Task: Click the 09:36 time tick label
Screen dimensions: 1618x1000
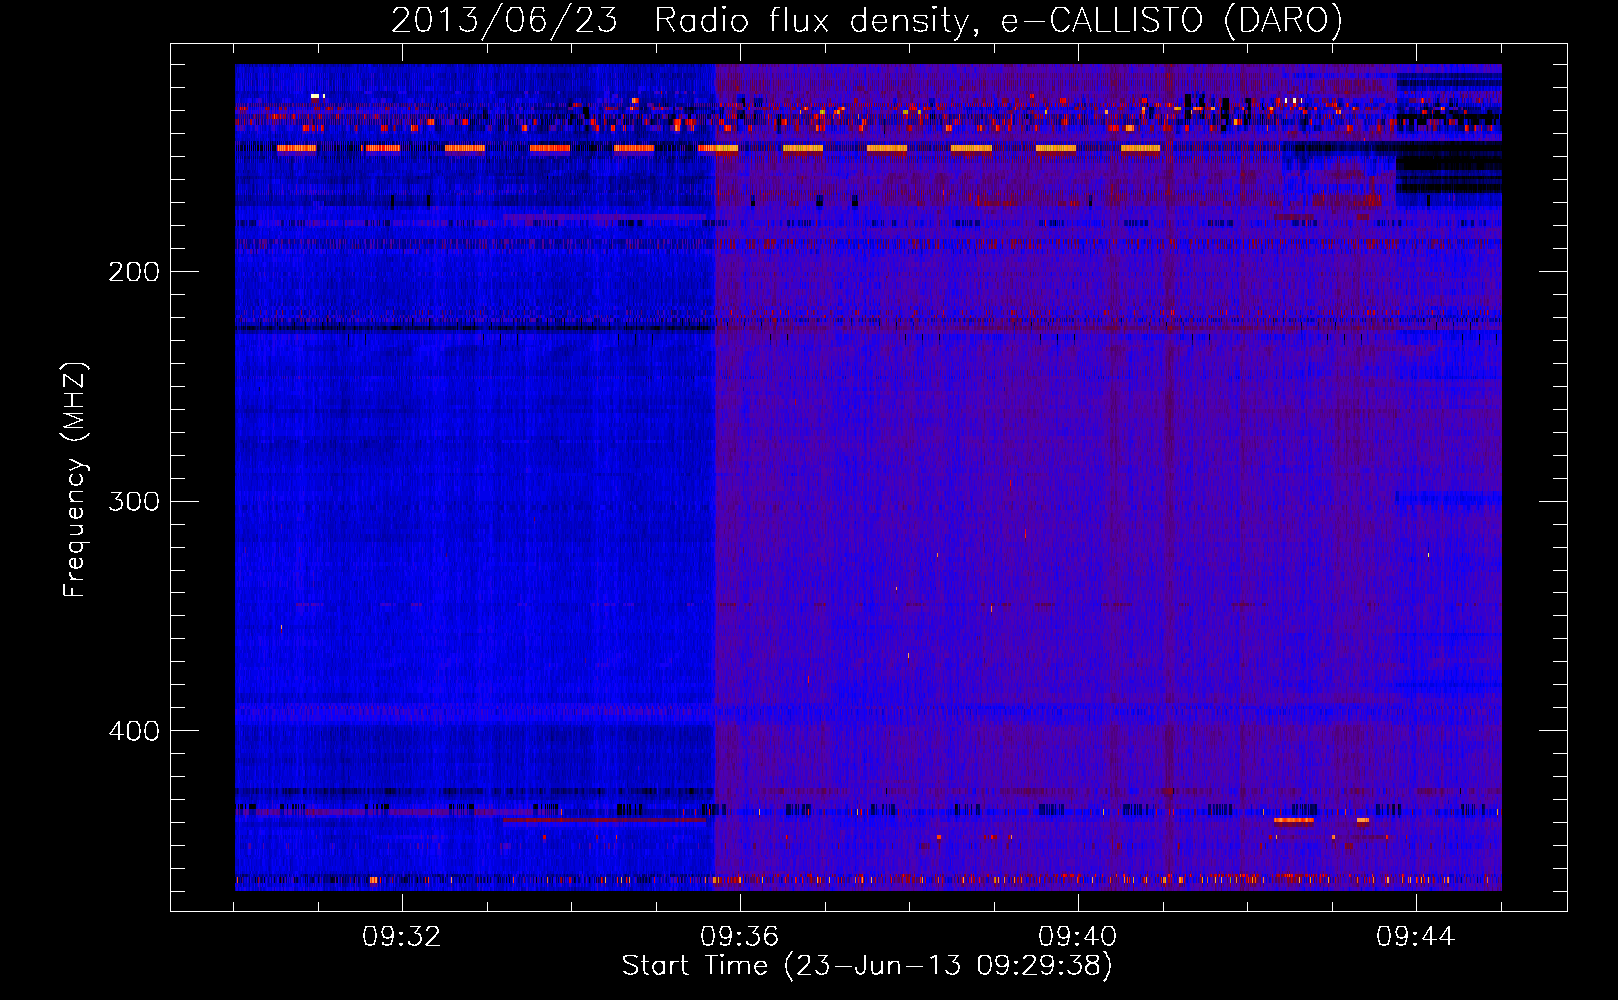Action: click(x=740, y=937)
